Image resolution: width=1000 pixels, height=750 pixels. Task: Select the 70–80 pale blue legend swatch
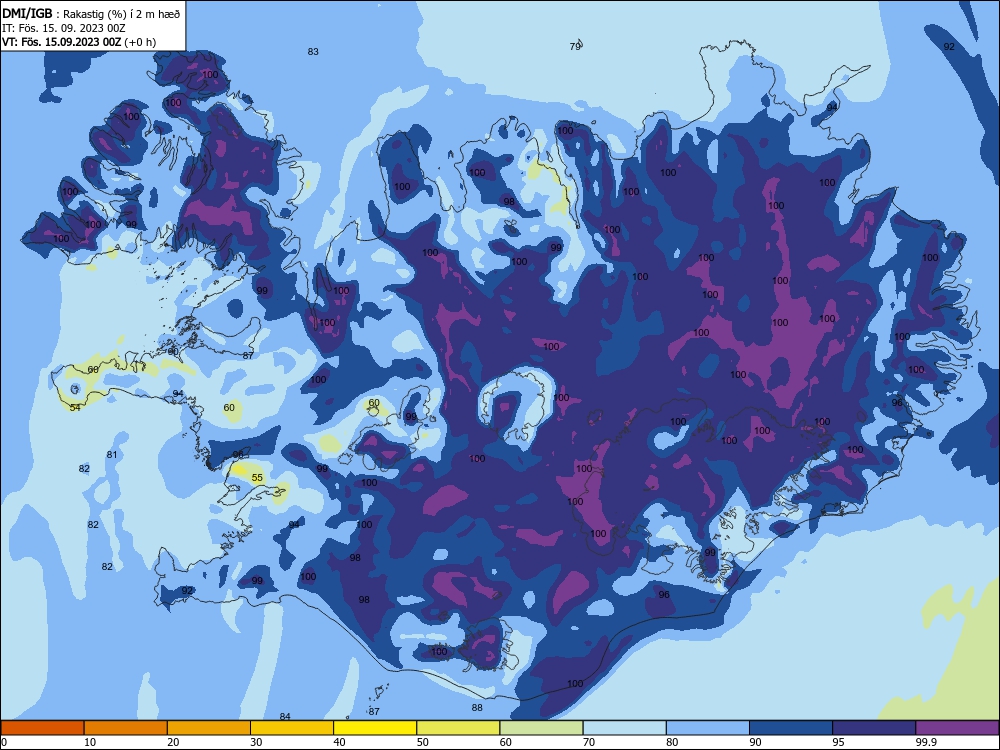[625, 728]
